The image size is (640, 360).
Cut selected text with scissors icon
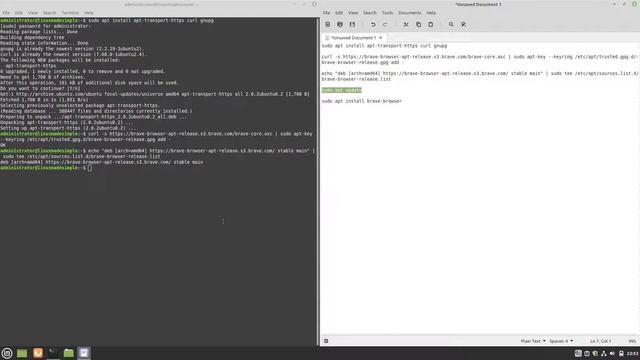click(406, 24)
